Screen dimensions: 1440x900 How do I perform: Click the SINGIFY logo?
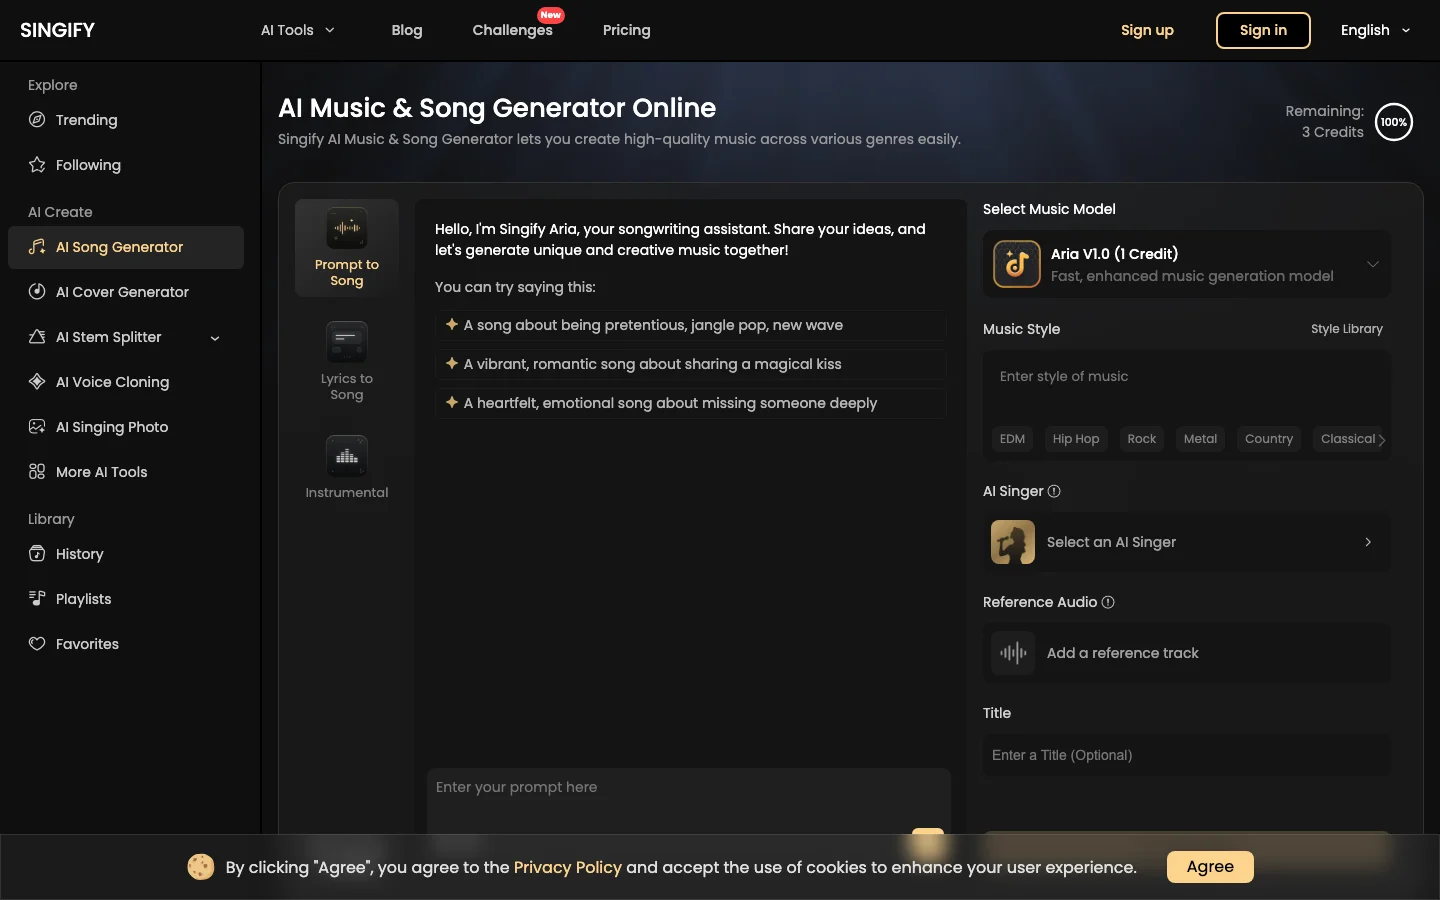click(x=58, y=30)
